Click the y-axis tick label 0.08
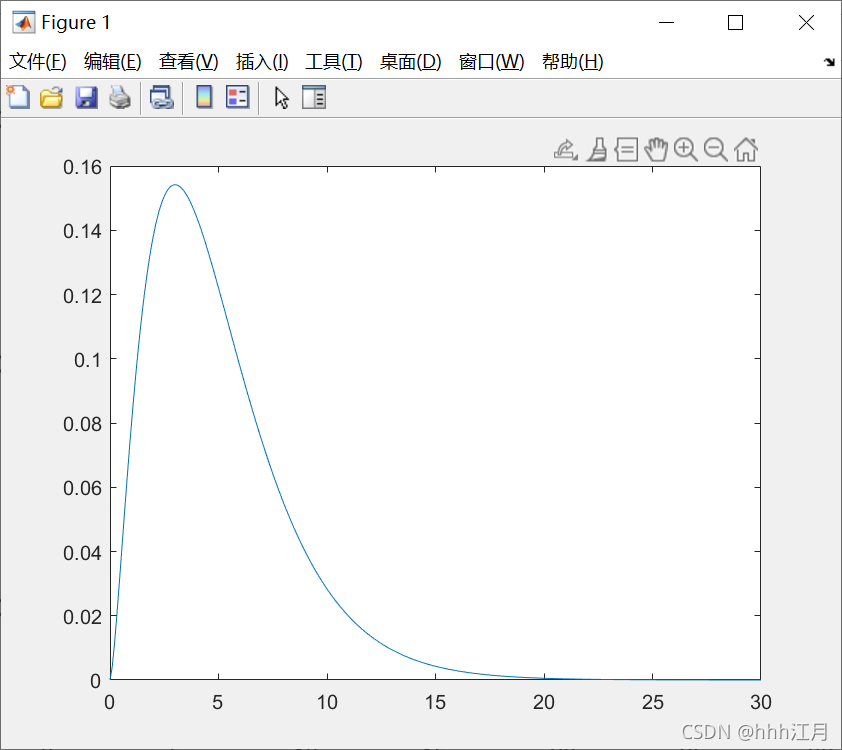This screenshot has height=750, width=842. (x=82, y=424)
